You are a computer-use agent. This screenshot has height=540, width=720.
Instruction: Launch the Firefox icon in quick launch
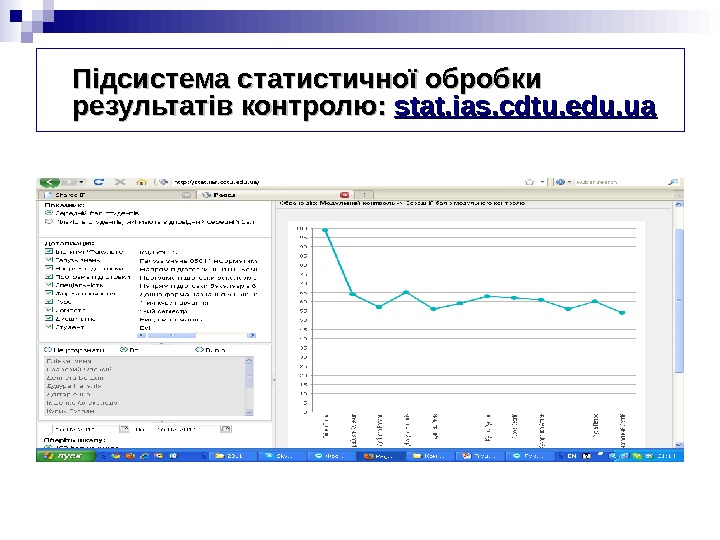click(x=130, y=456)
